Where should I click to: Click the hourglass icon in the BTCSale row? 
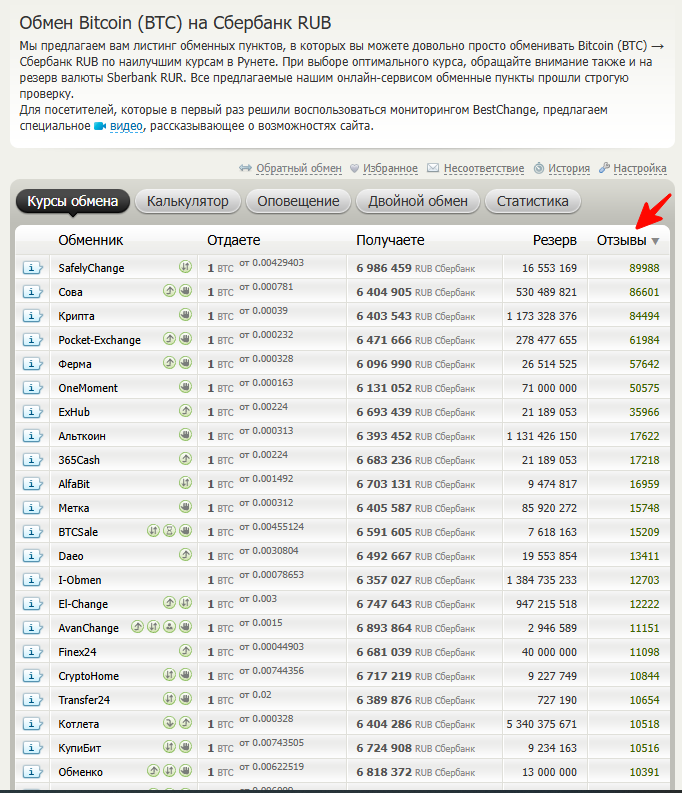click(169, 532)
